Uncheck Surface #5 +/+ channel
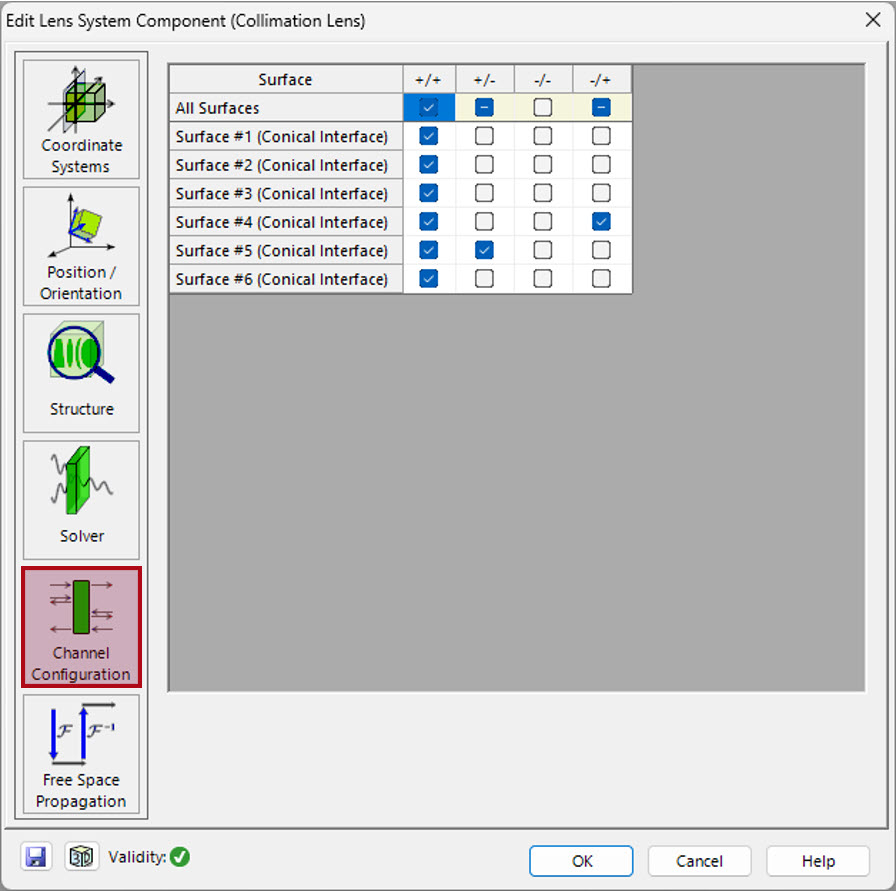The width and height of the screenshot is (896, 891). (429, 250)
